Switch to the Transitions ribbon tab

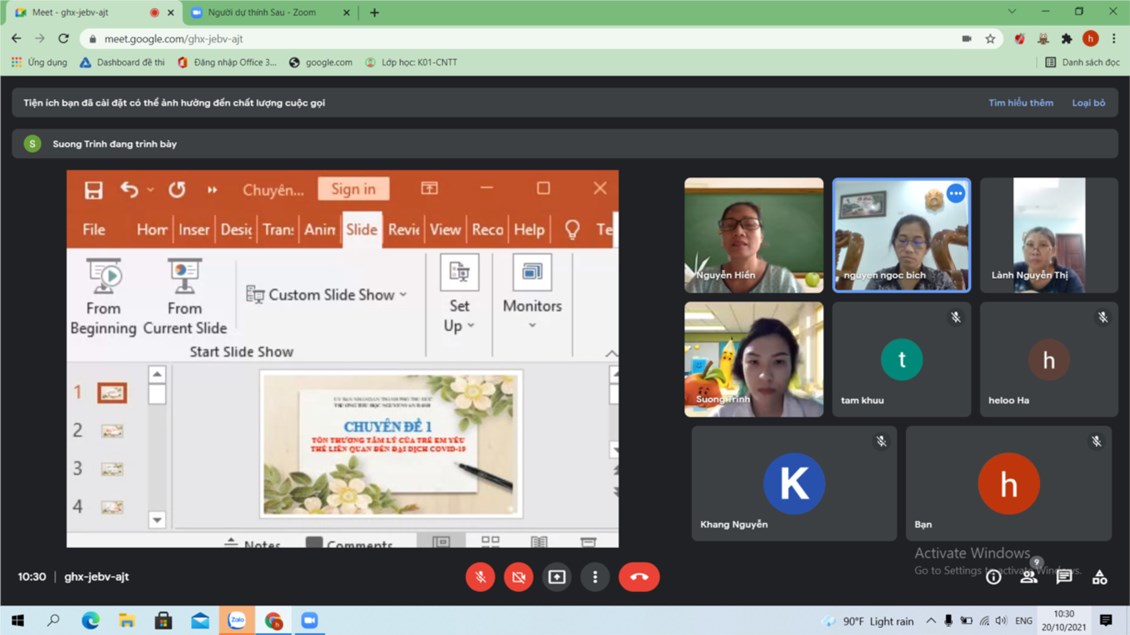click(277, 229)
